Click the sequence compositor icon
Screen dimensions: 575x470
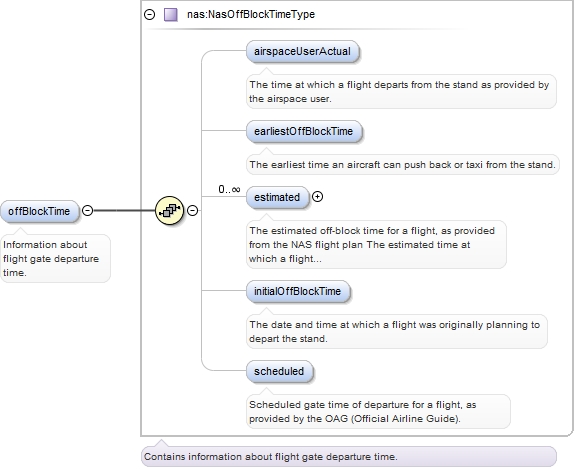pos(169,210)
